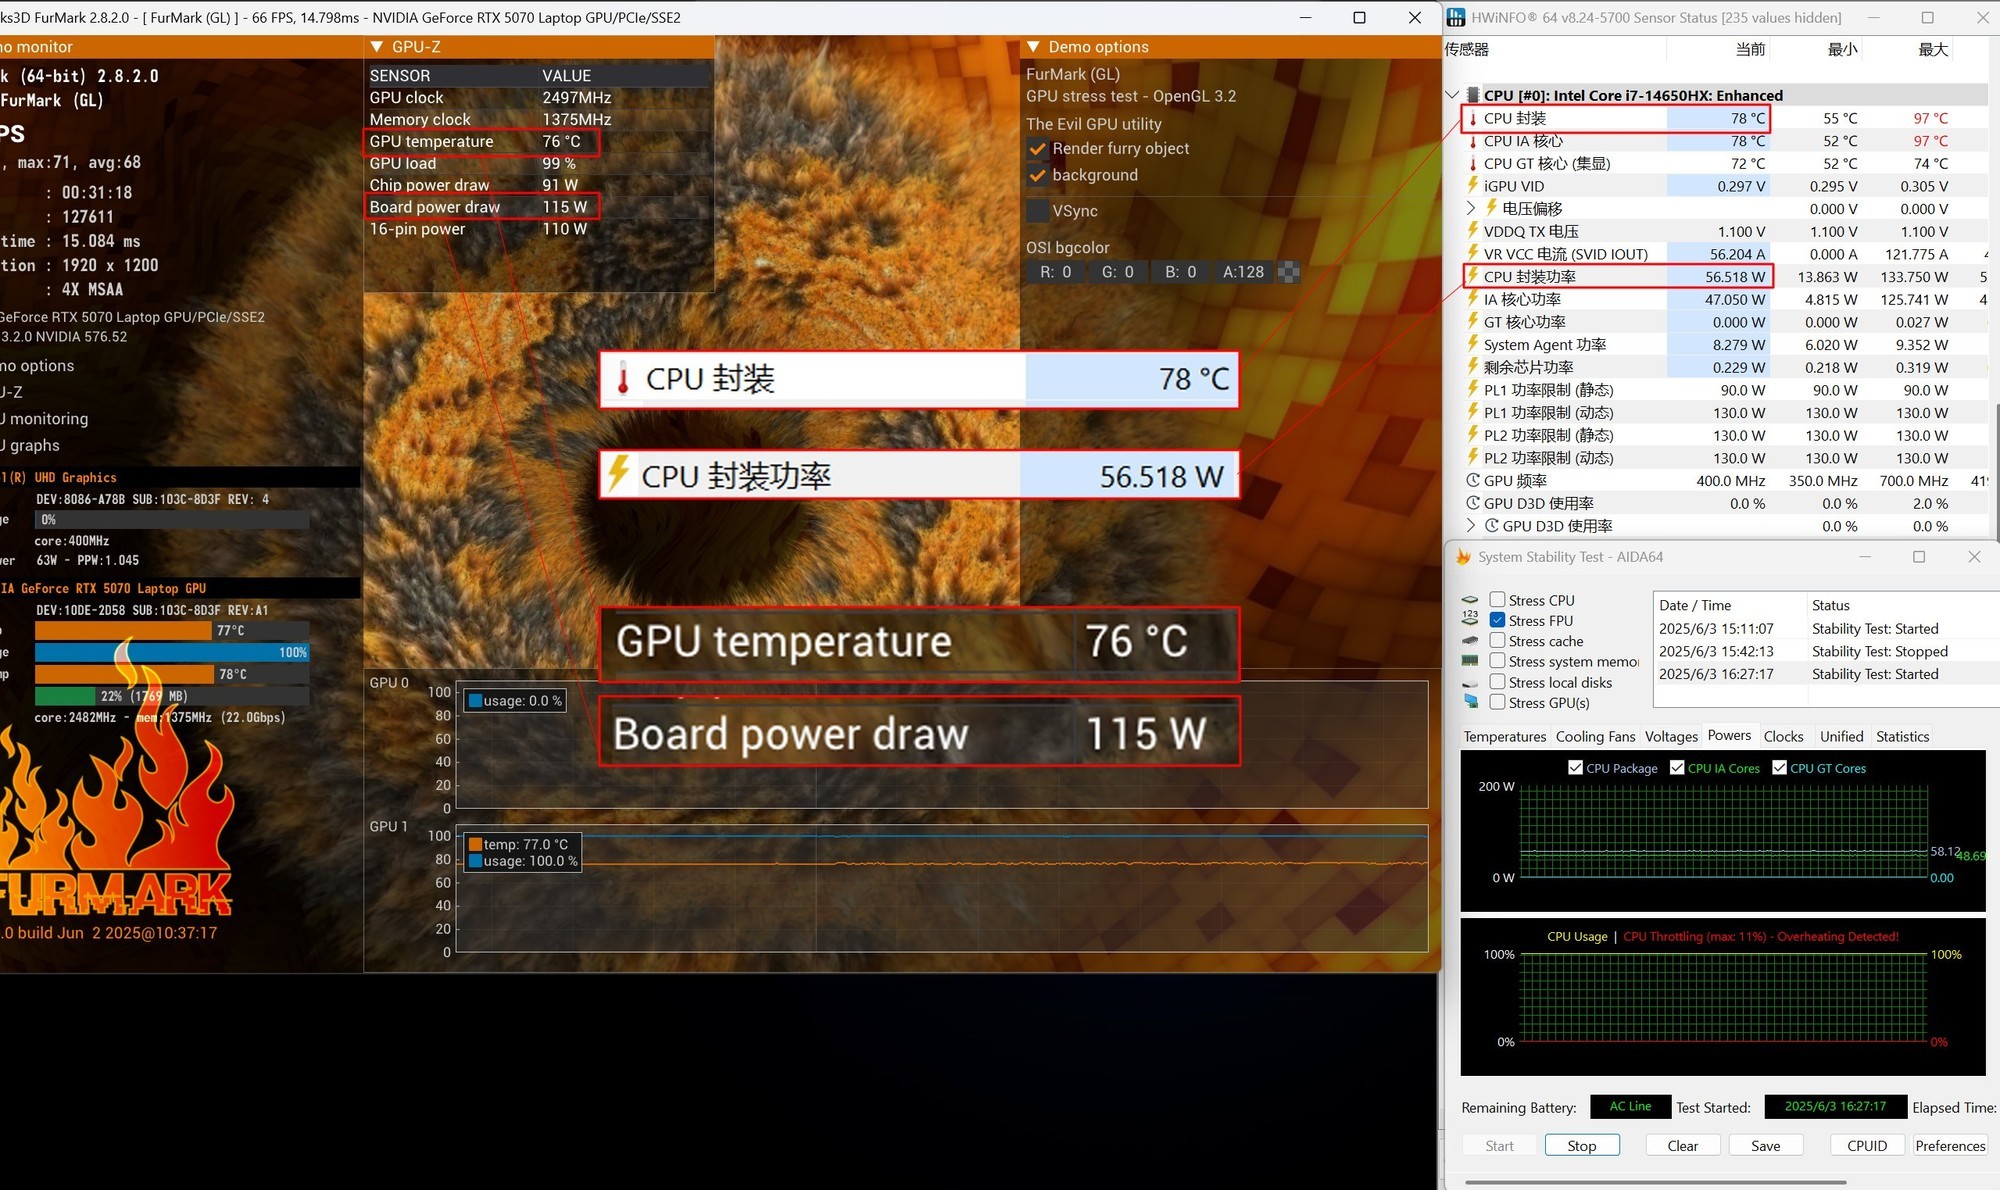Viewport: 2000px width, 1190px height.
Task: Switch to the Temperatures tab
Action: coord(1504,736)
